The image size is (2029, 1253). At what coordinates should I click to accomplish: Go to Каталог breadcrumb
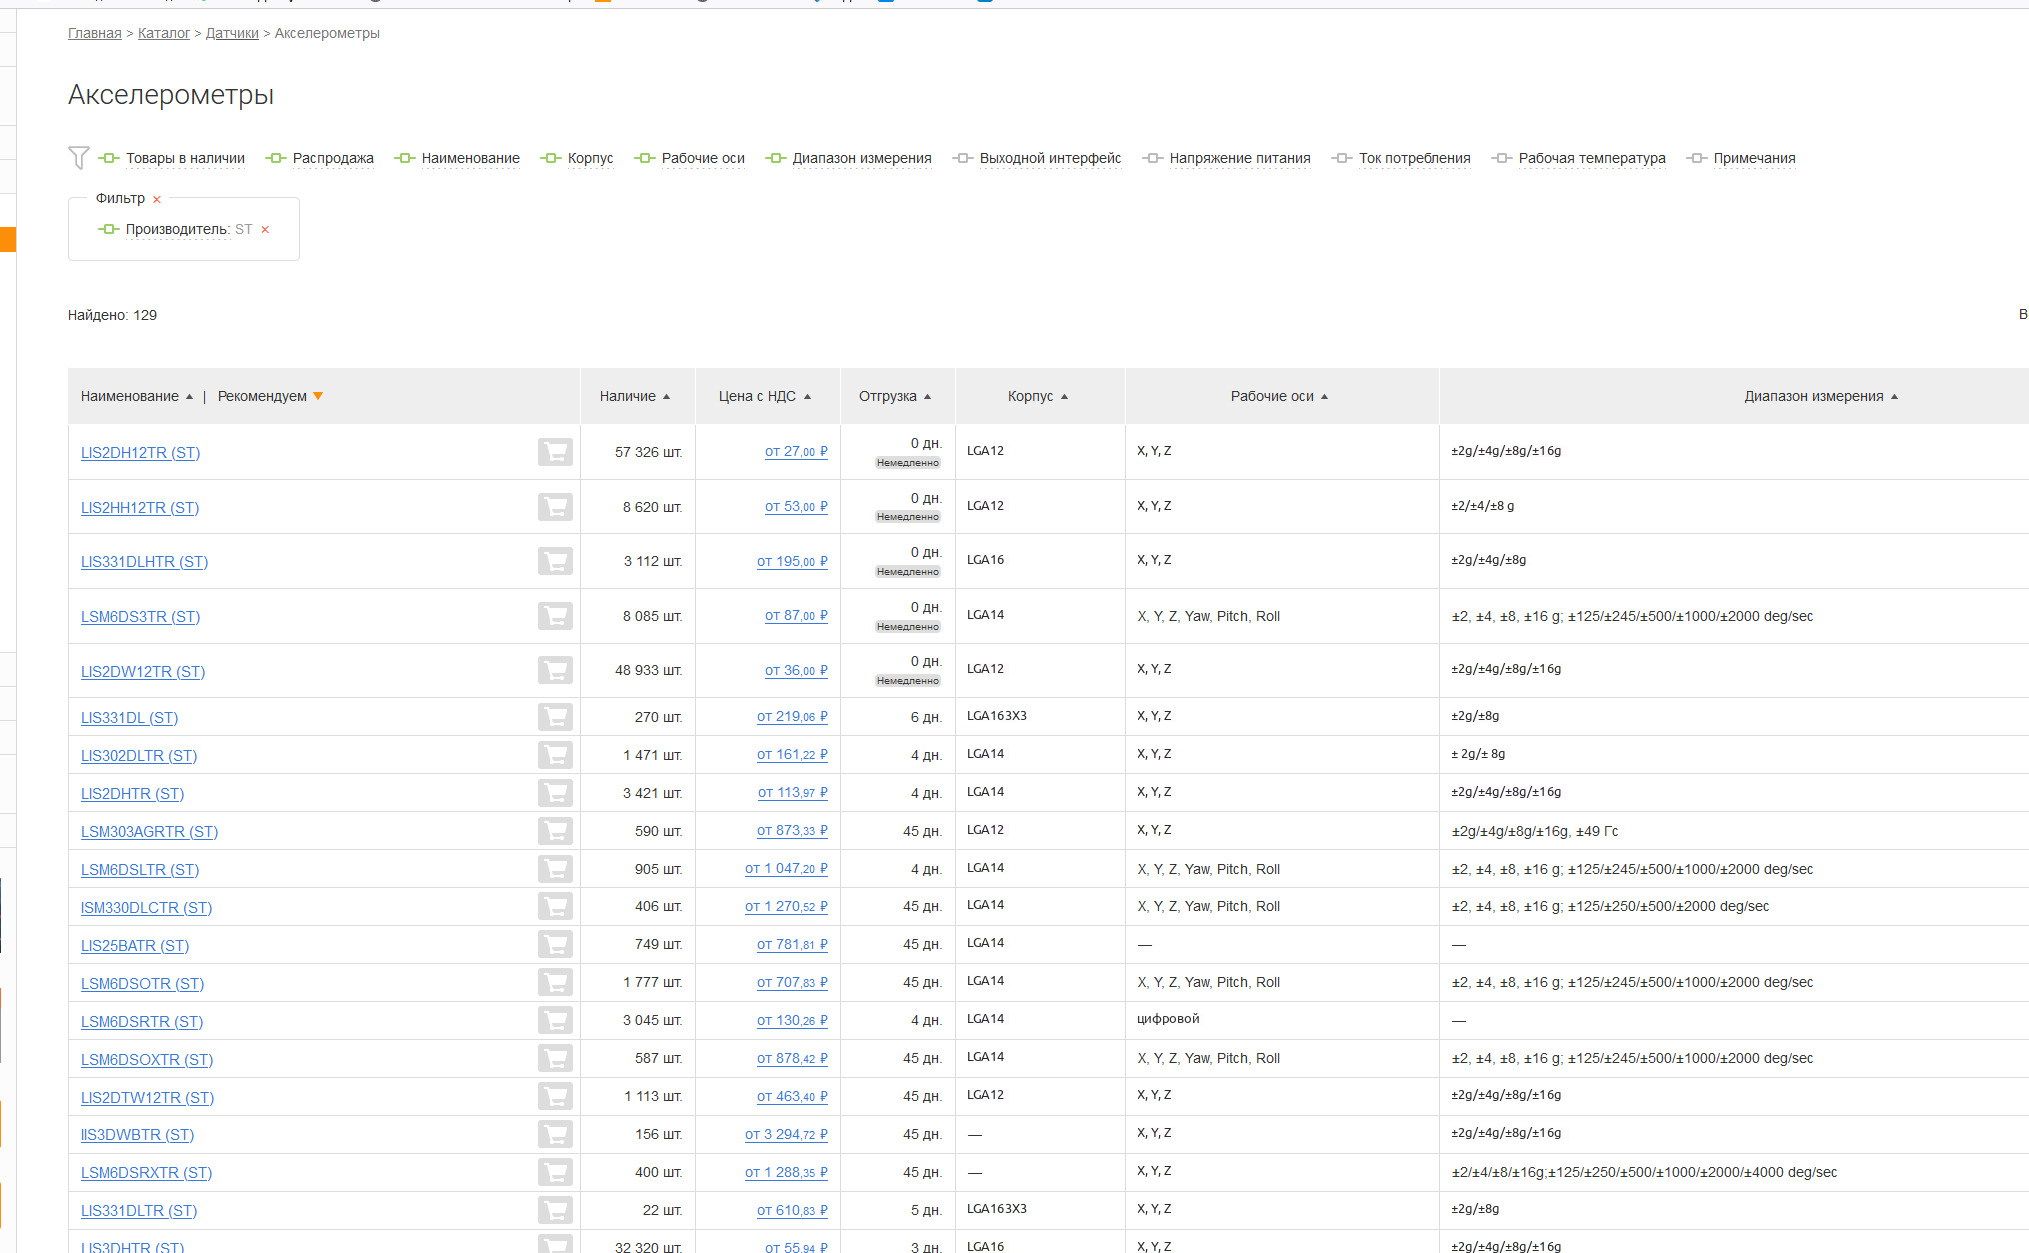pyautogui.click(x=163, y=33)
